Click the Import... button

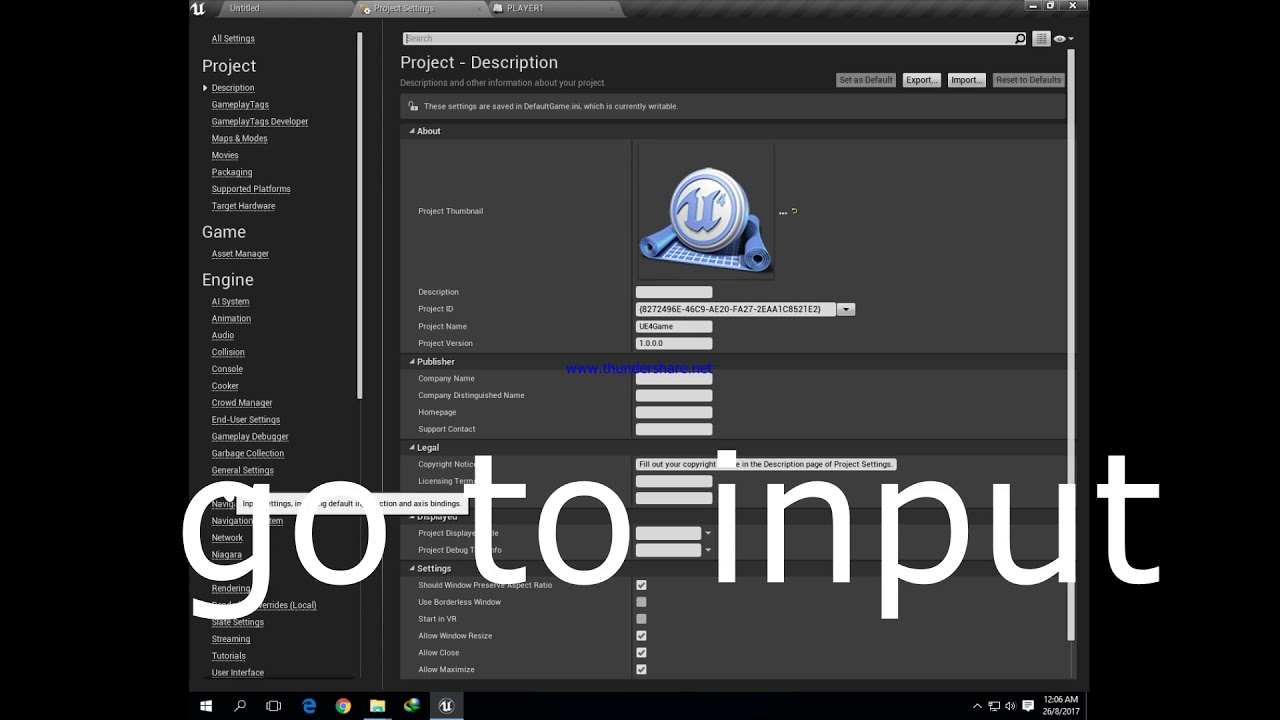967,80
